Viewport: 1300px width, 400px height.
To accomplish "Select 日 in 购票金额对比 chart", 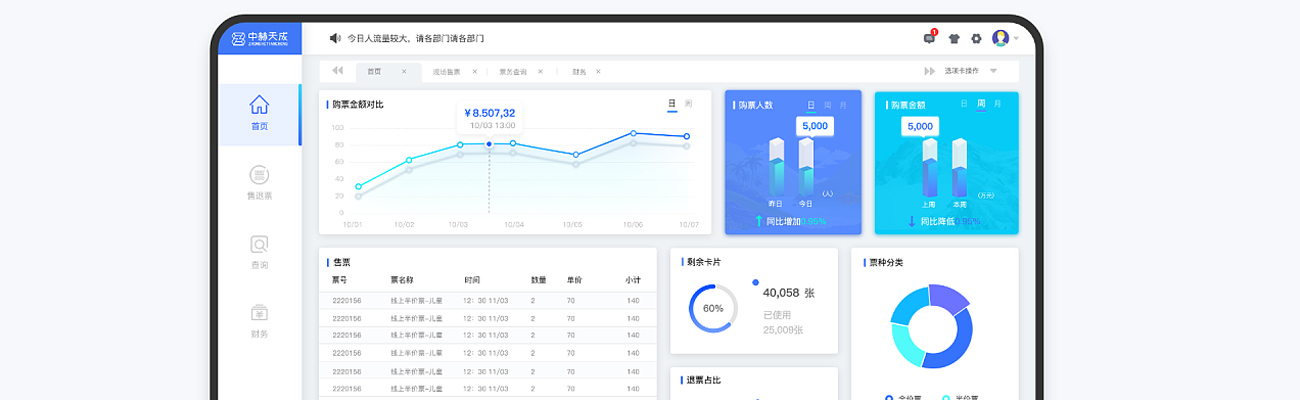I will coord(672,104).
